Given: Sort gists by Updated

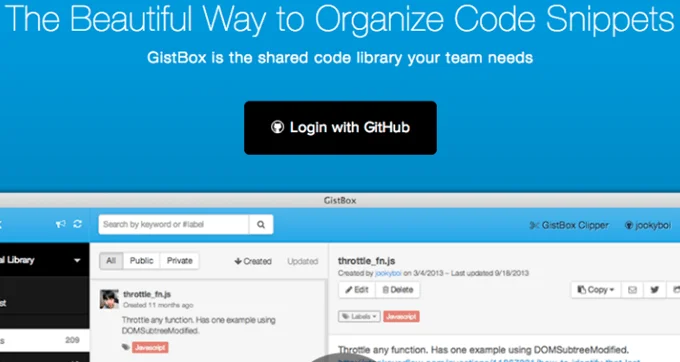Looking at the screenshot, I should (303, 261).
